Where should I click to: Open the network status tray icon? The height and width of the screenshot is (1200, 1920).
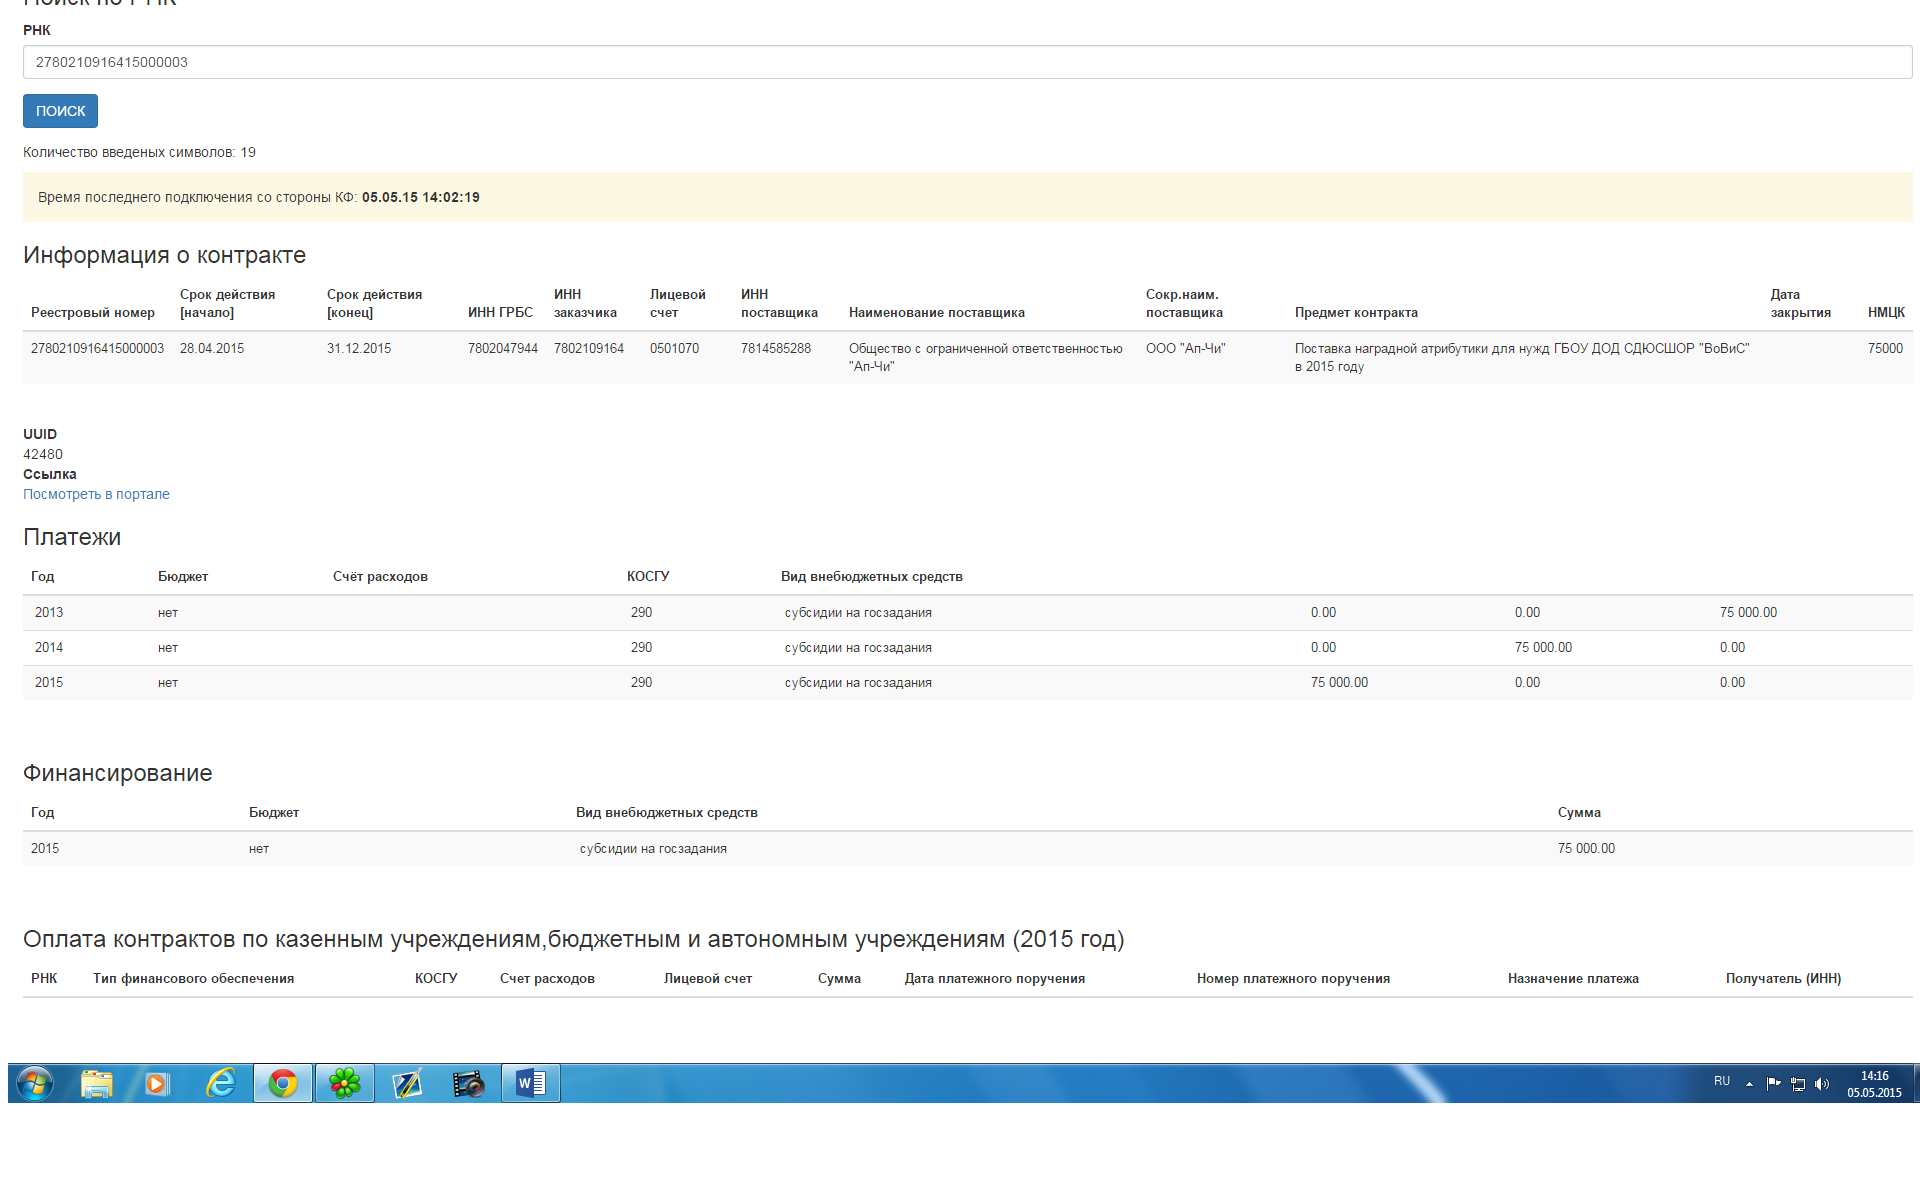[1798, 1084]
